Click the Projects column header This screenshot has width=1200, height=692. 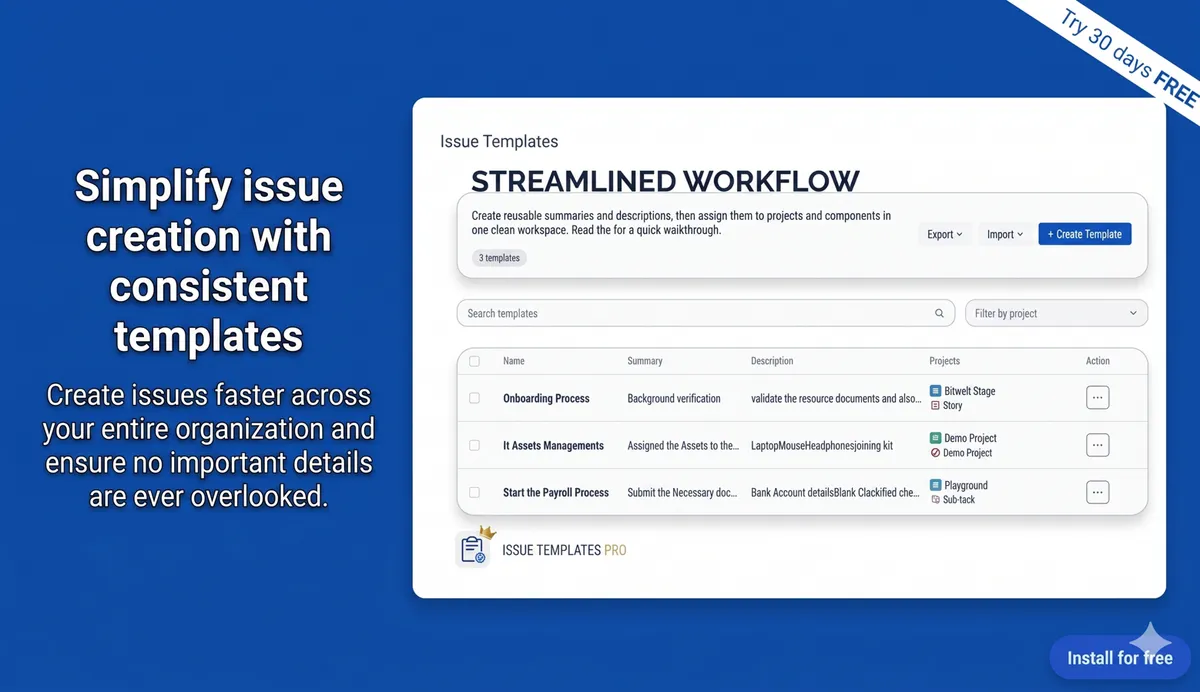pos(944,361)
